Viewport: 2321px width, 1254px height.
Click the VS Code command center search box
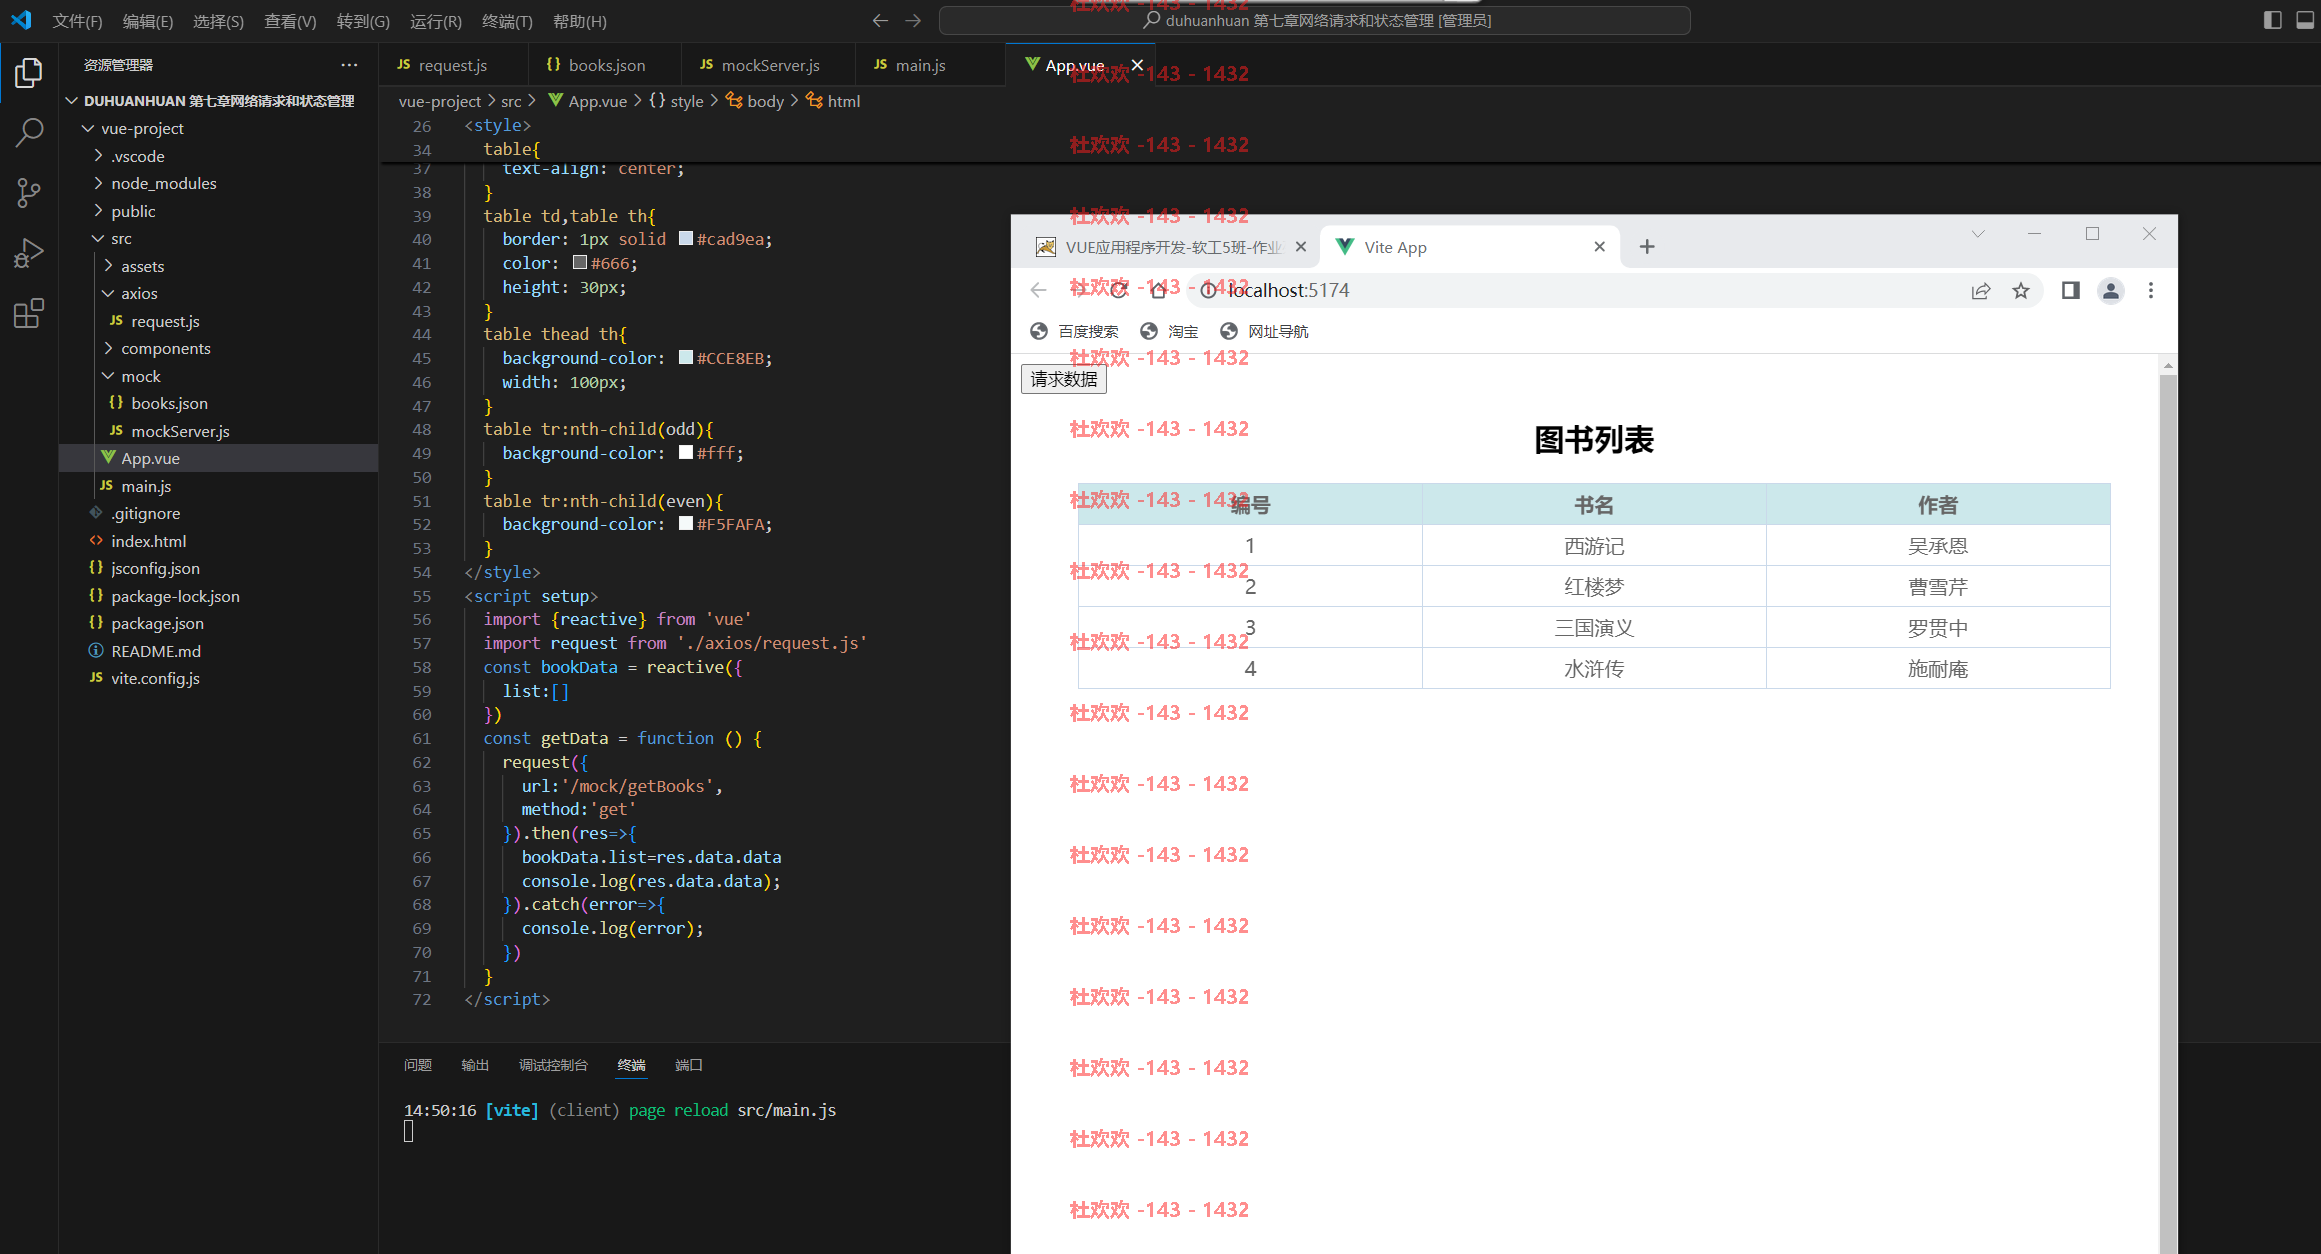click(1315, 20)
